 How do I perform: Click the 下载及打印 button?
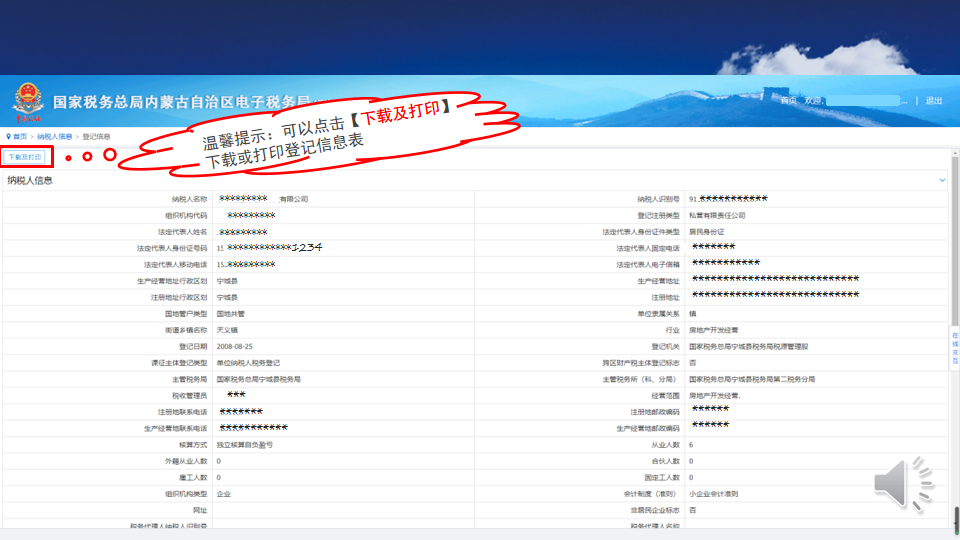pyautogui.click(x=25, y=157)
